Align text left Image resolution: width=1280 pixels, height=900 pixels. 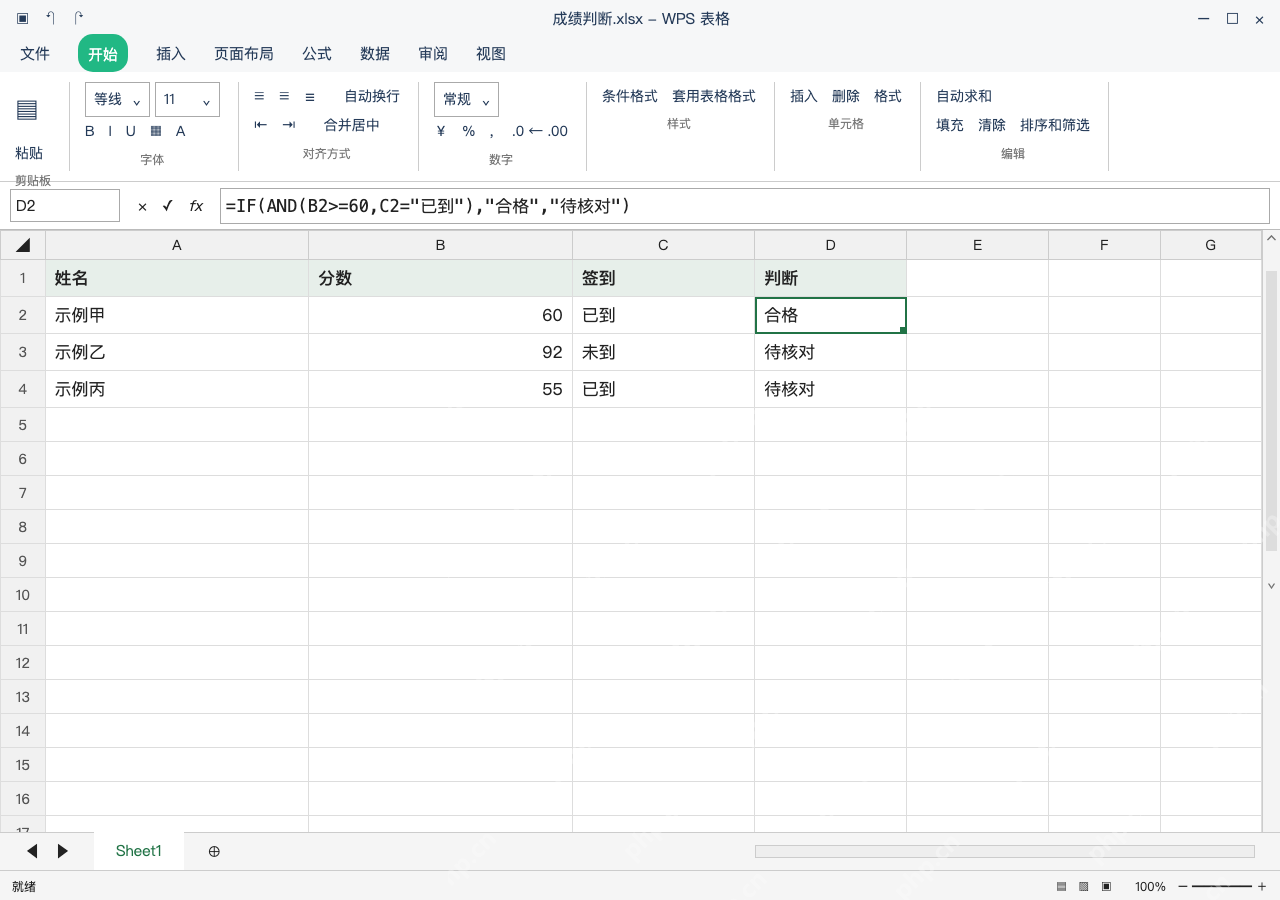259,96
